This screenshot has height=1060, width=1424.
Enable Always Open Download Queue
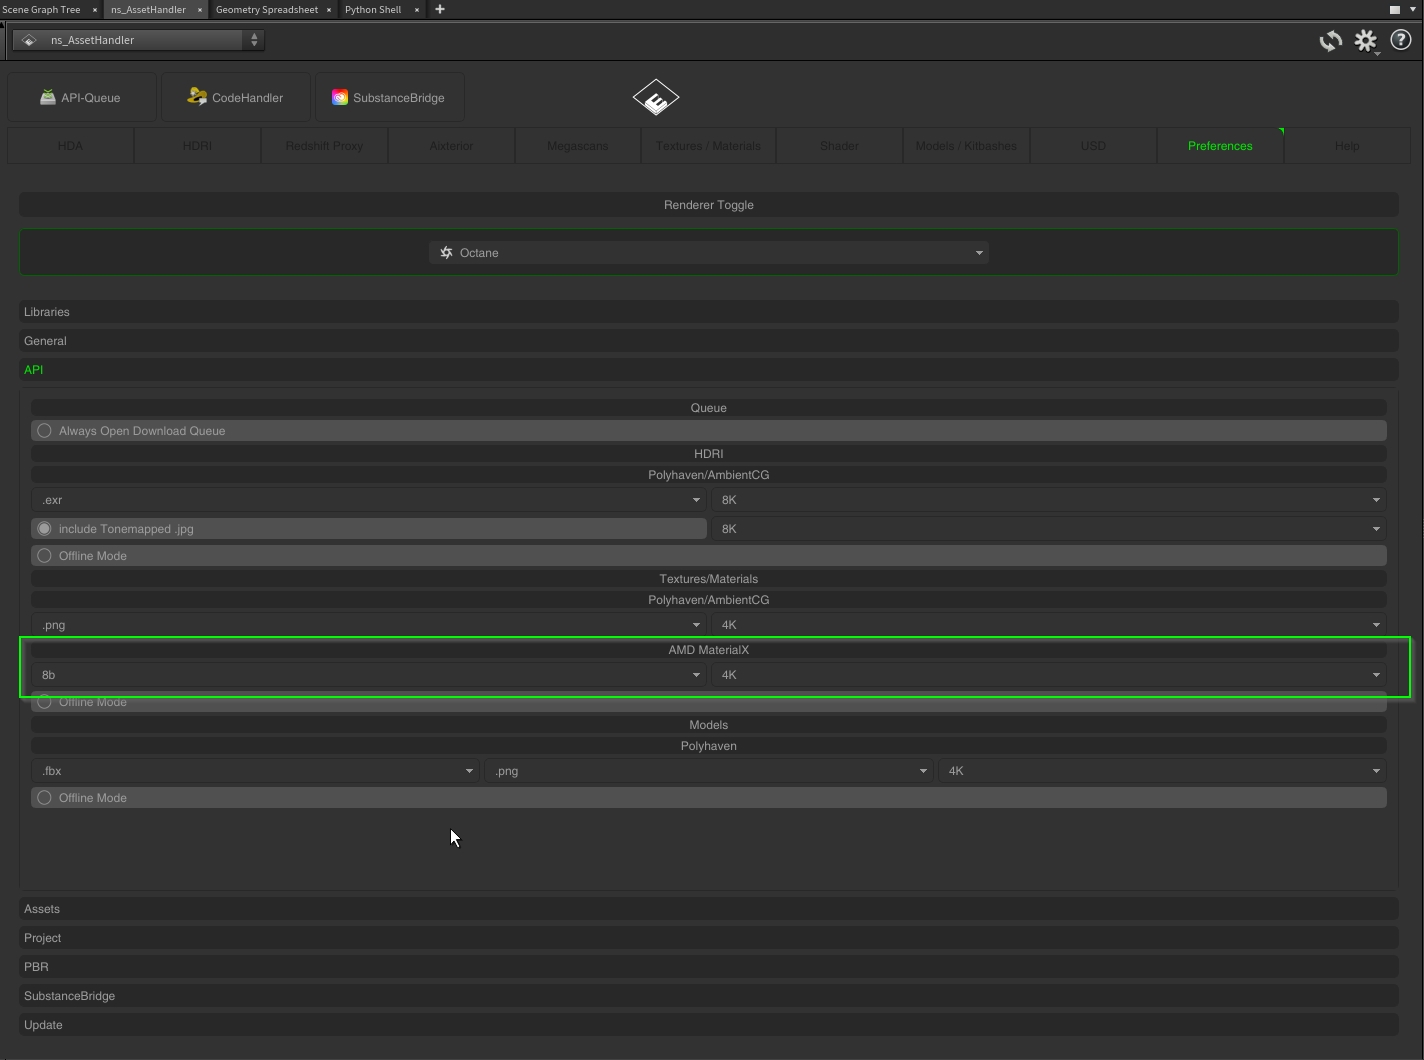pyautogui.click(x=44, y=431)
